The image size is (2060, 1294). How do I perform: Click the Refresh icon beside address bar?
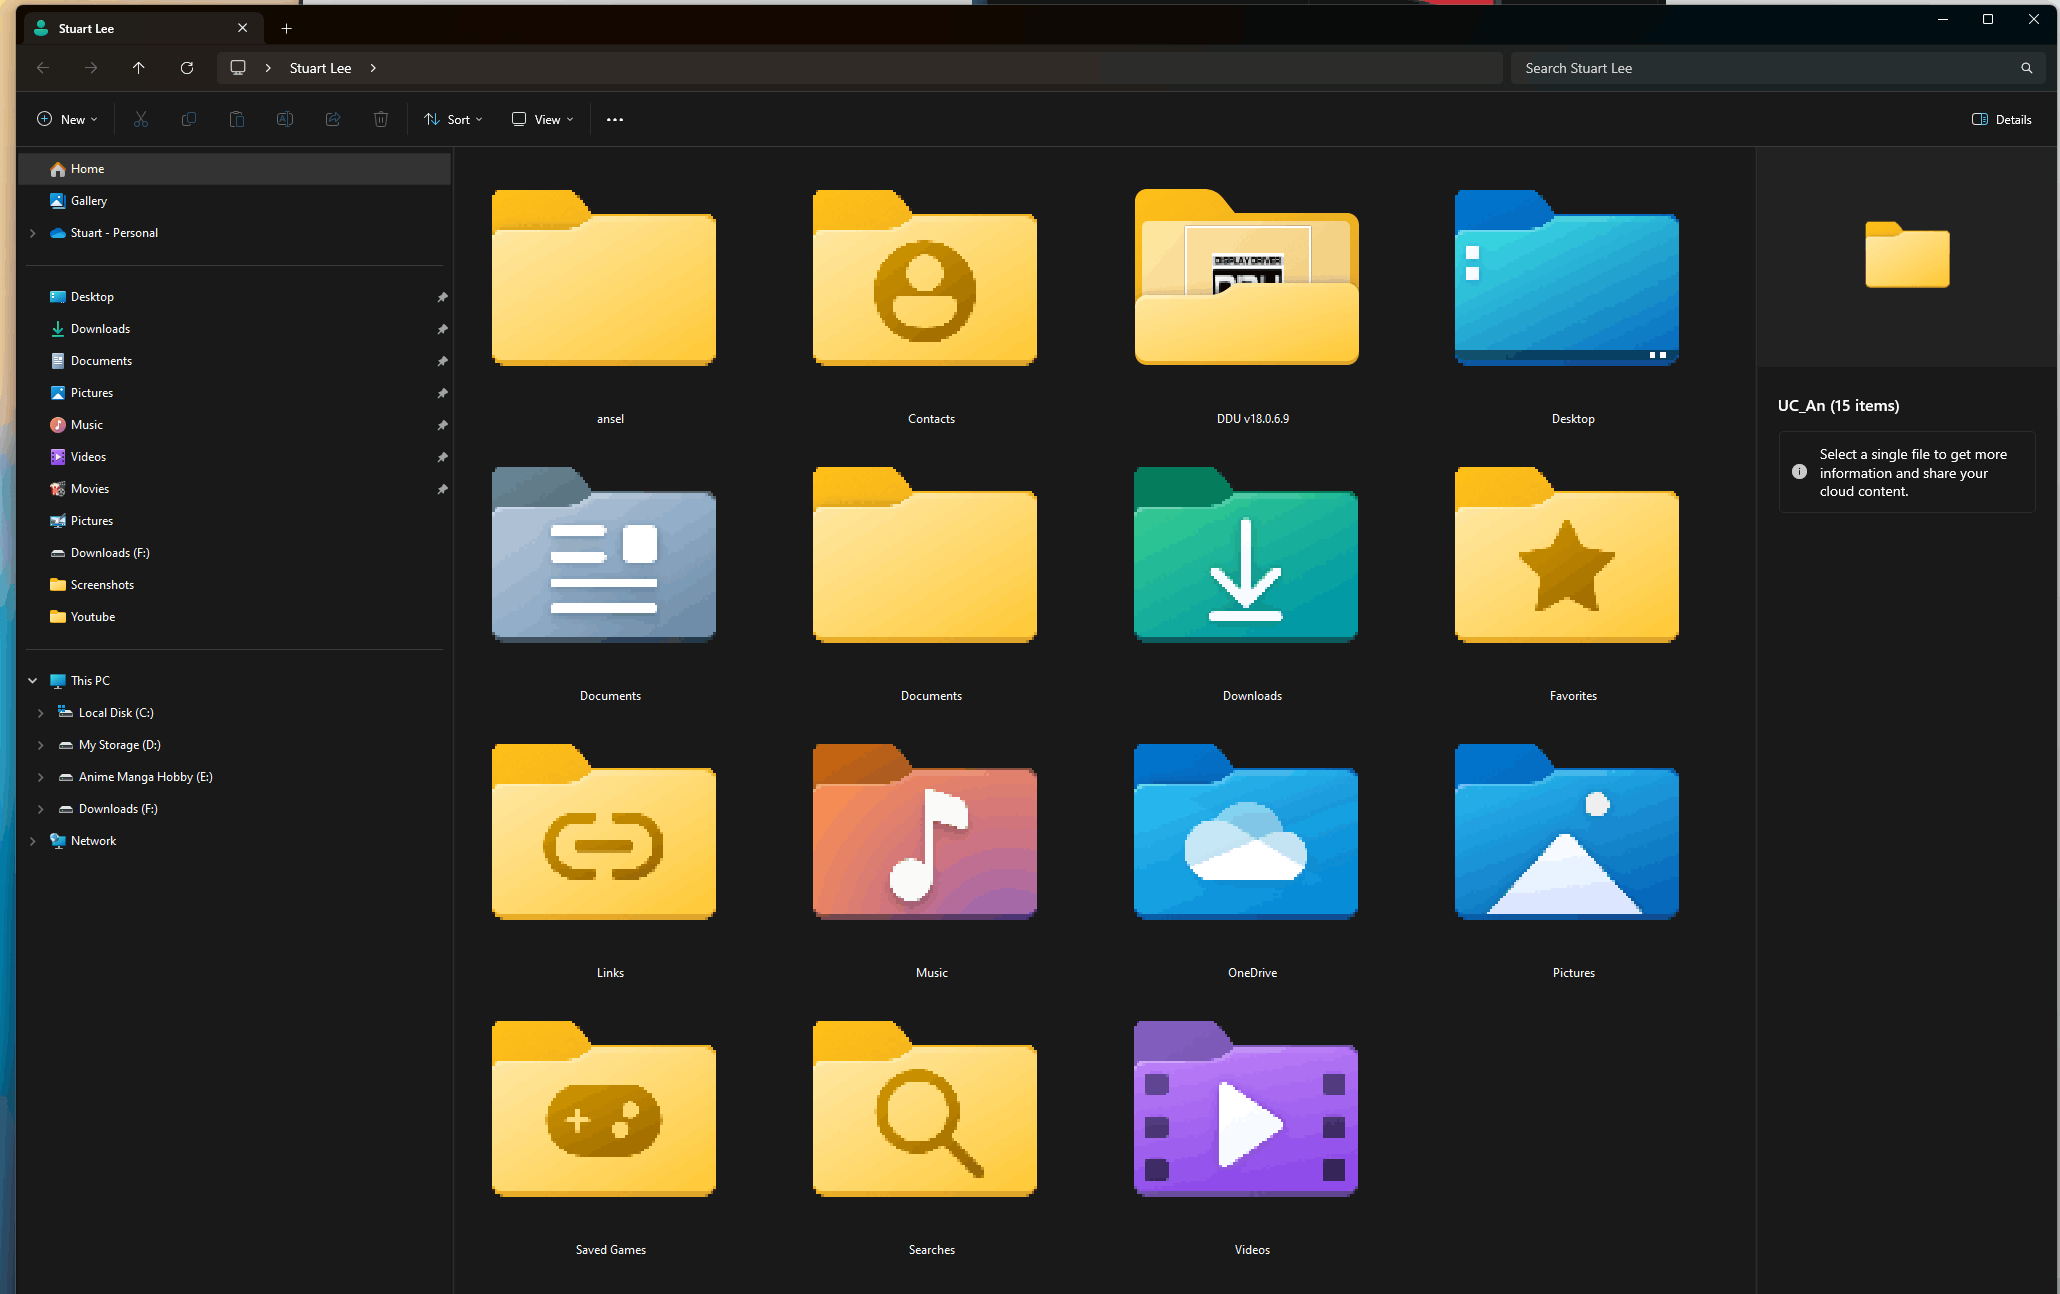187,68
